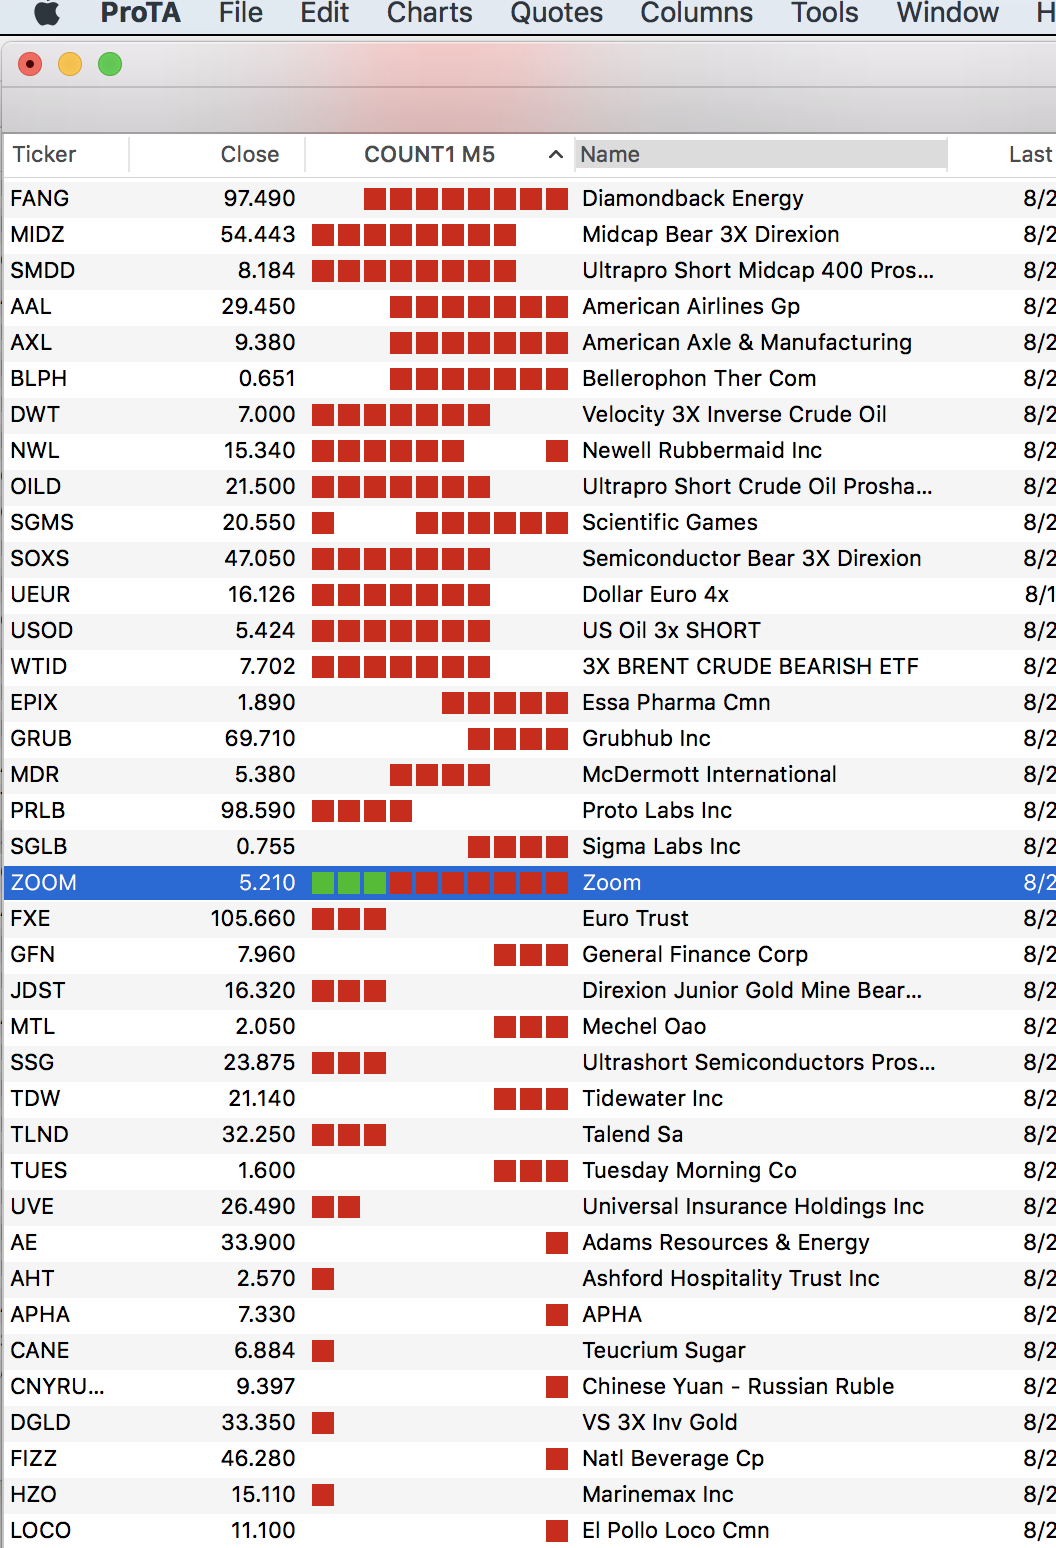Select Bellerophon Ther Com row
The width and height of the screenshot is (1056, 1548).
(530, 378)
